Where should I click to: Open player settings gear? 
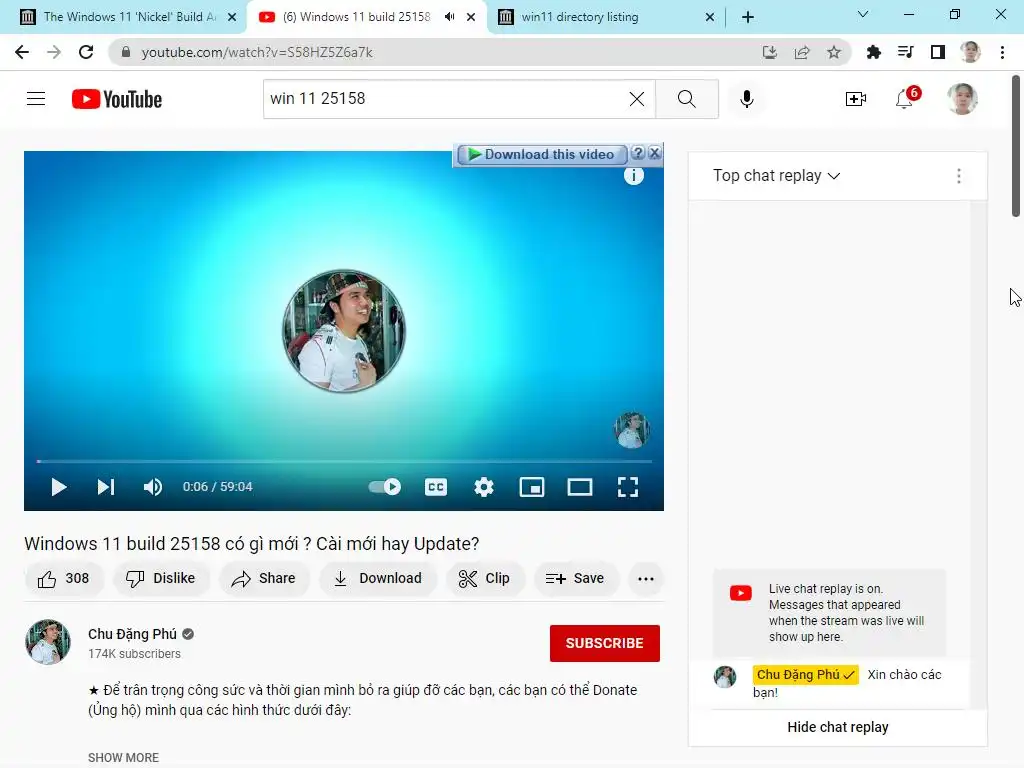coord(484,487)
